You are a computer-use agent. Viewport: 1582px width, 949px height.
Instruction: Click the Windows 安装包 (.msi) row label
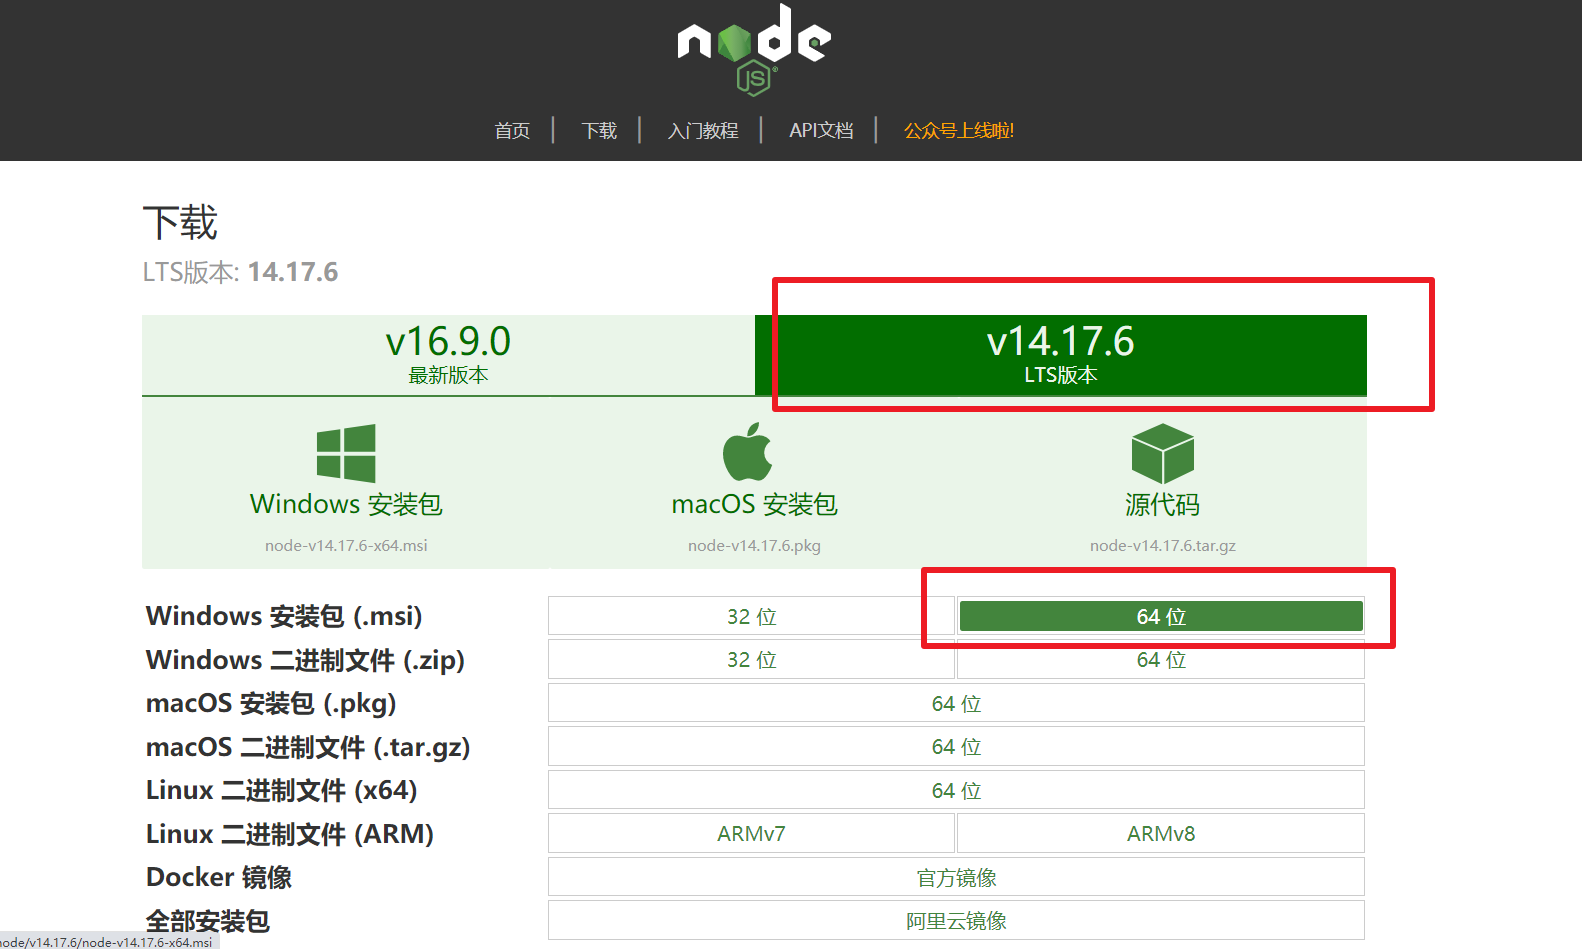(284, 616)
